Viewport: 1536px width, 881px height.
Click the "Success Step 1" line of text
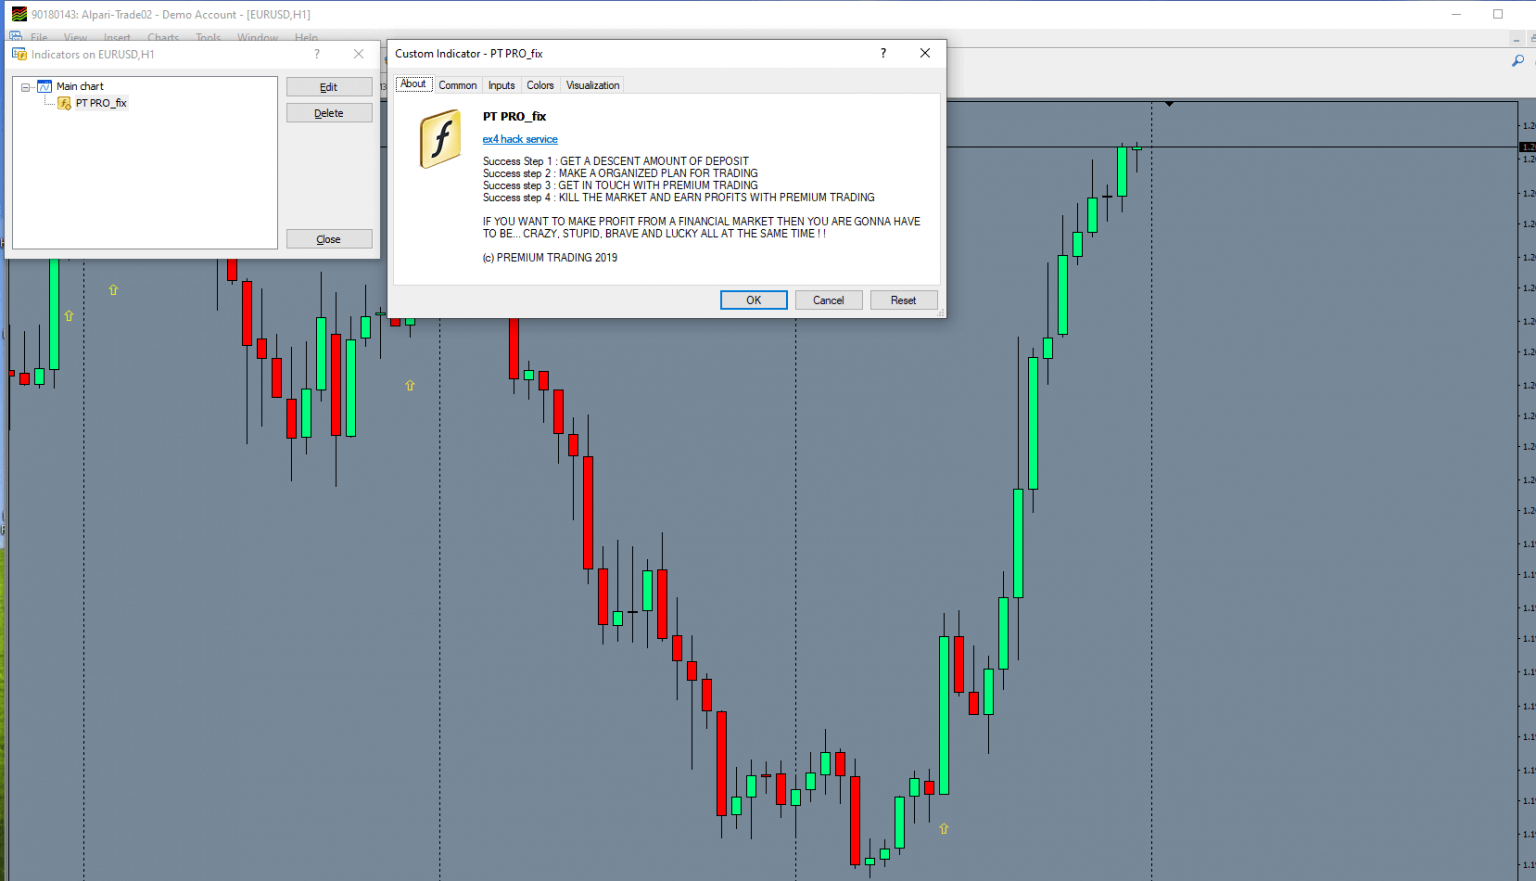pyautogui.click(x=615, y=161)
